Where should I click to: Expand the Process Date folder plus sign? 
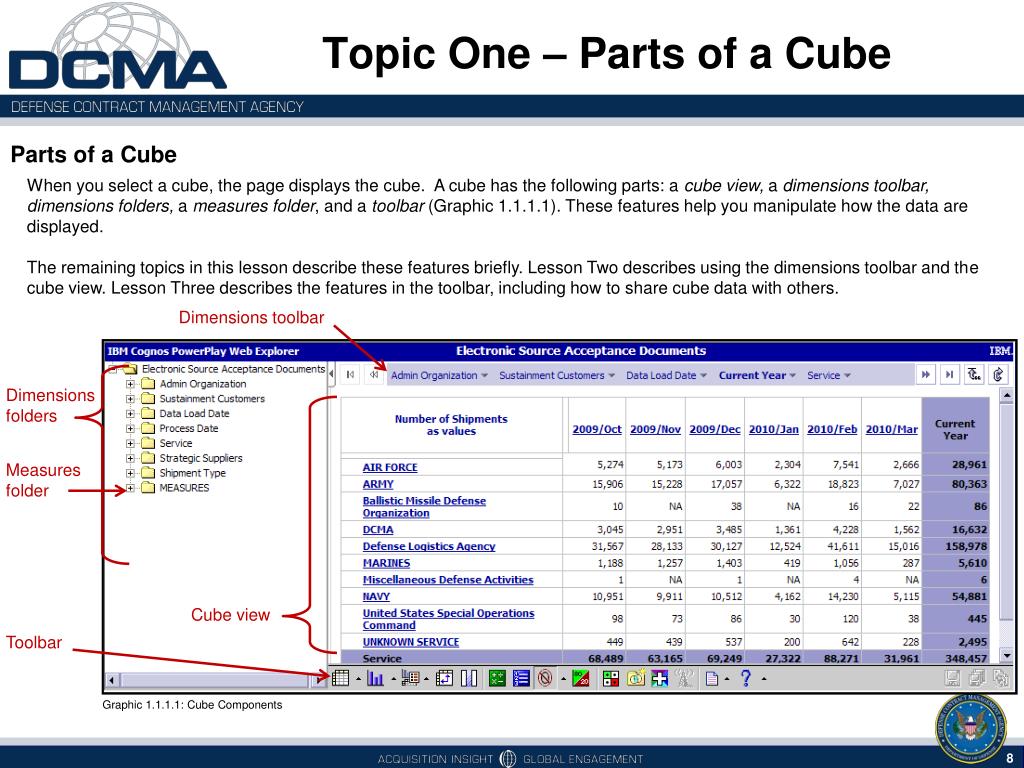tap(130, 428)
